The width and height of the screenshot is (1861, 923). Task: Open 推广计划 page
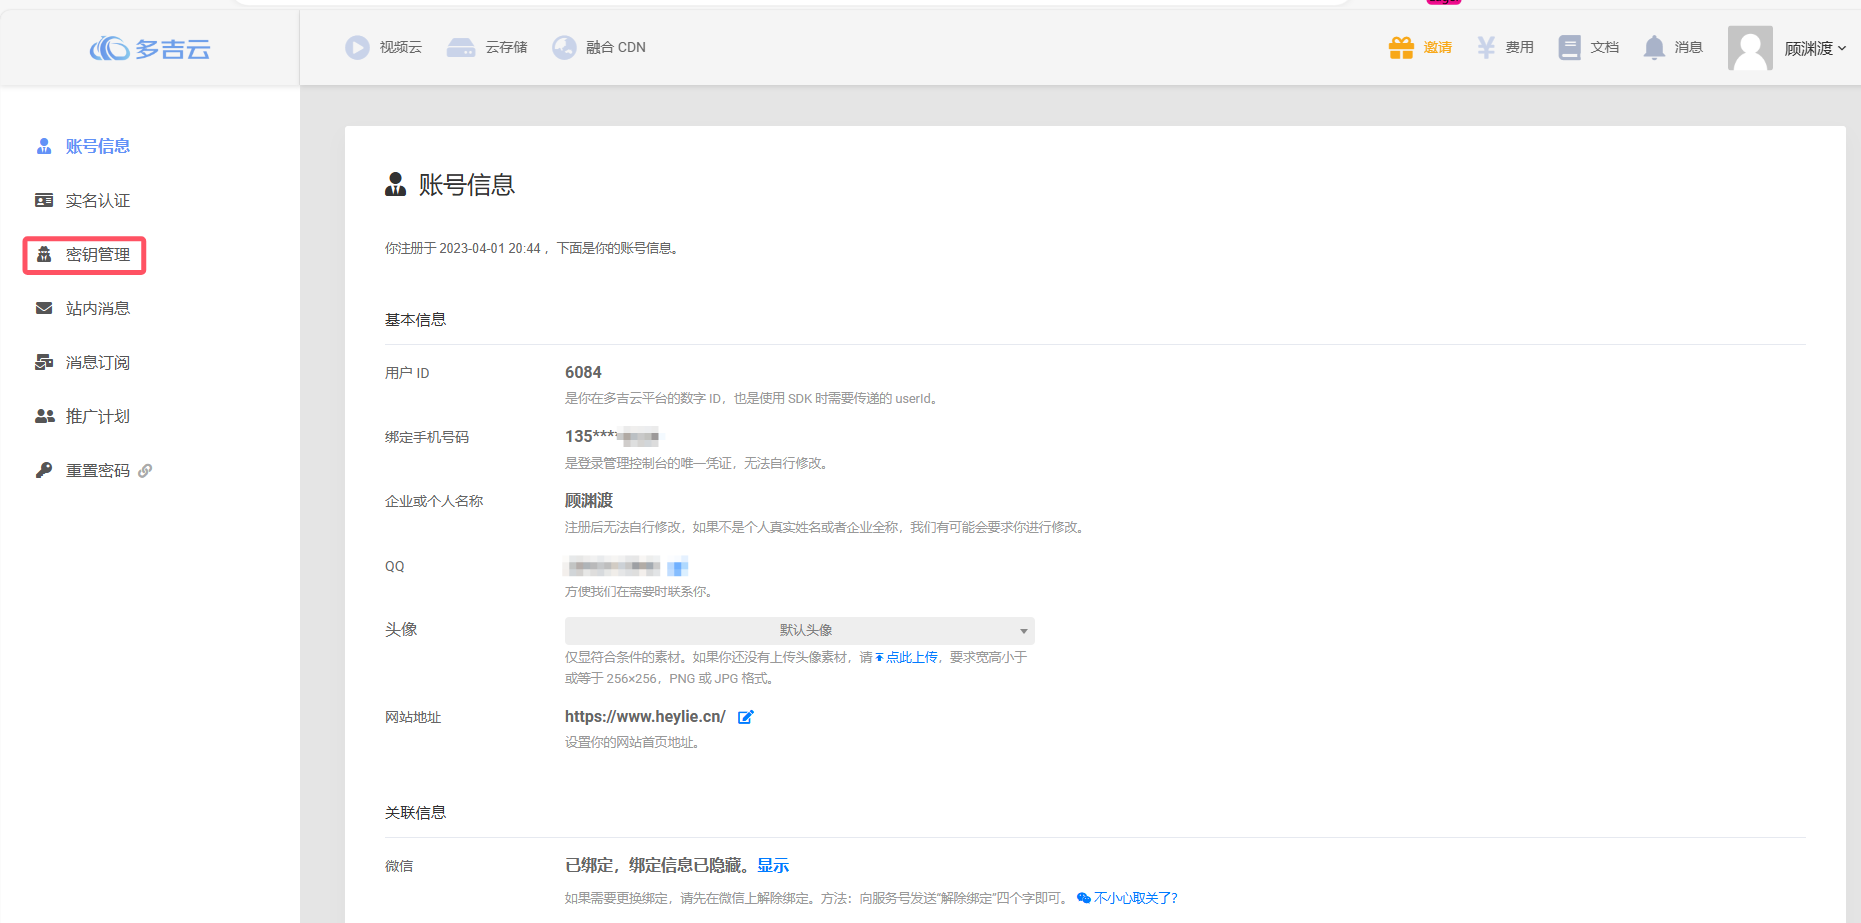tap(97, 417)
